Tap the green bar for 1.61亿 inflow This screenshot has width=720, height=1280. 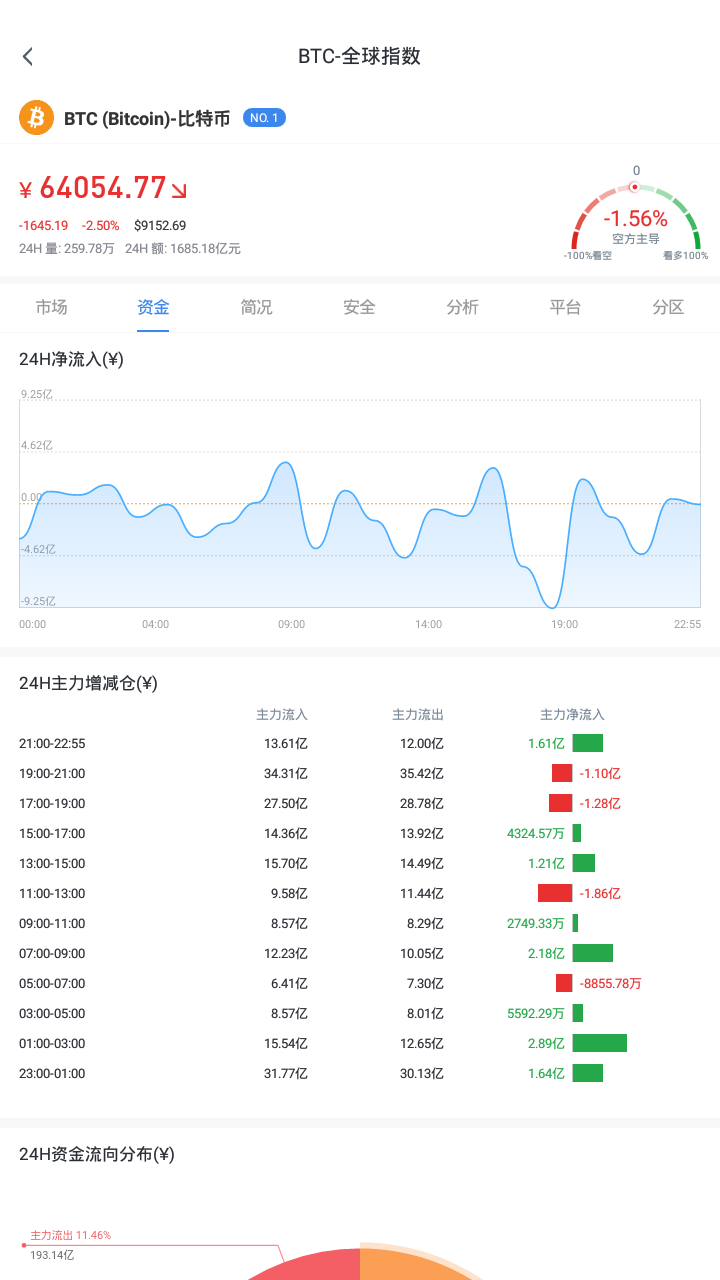pyautogui.click(x=588, y=743)
